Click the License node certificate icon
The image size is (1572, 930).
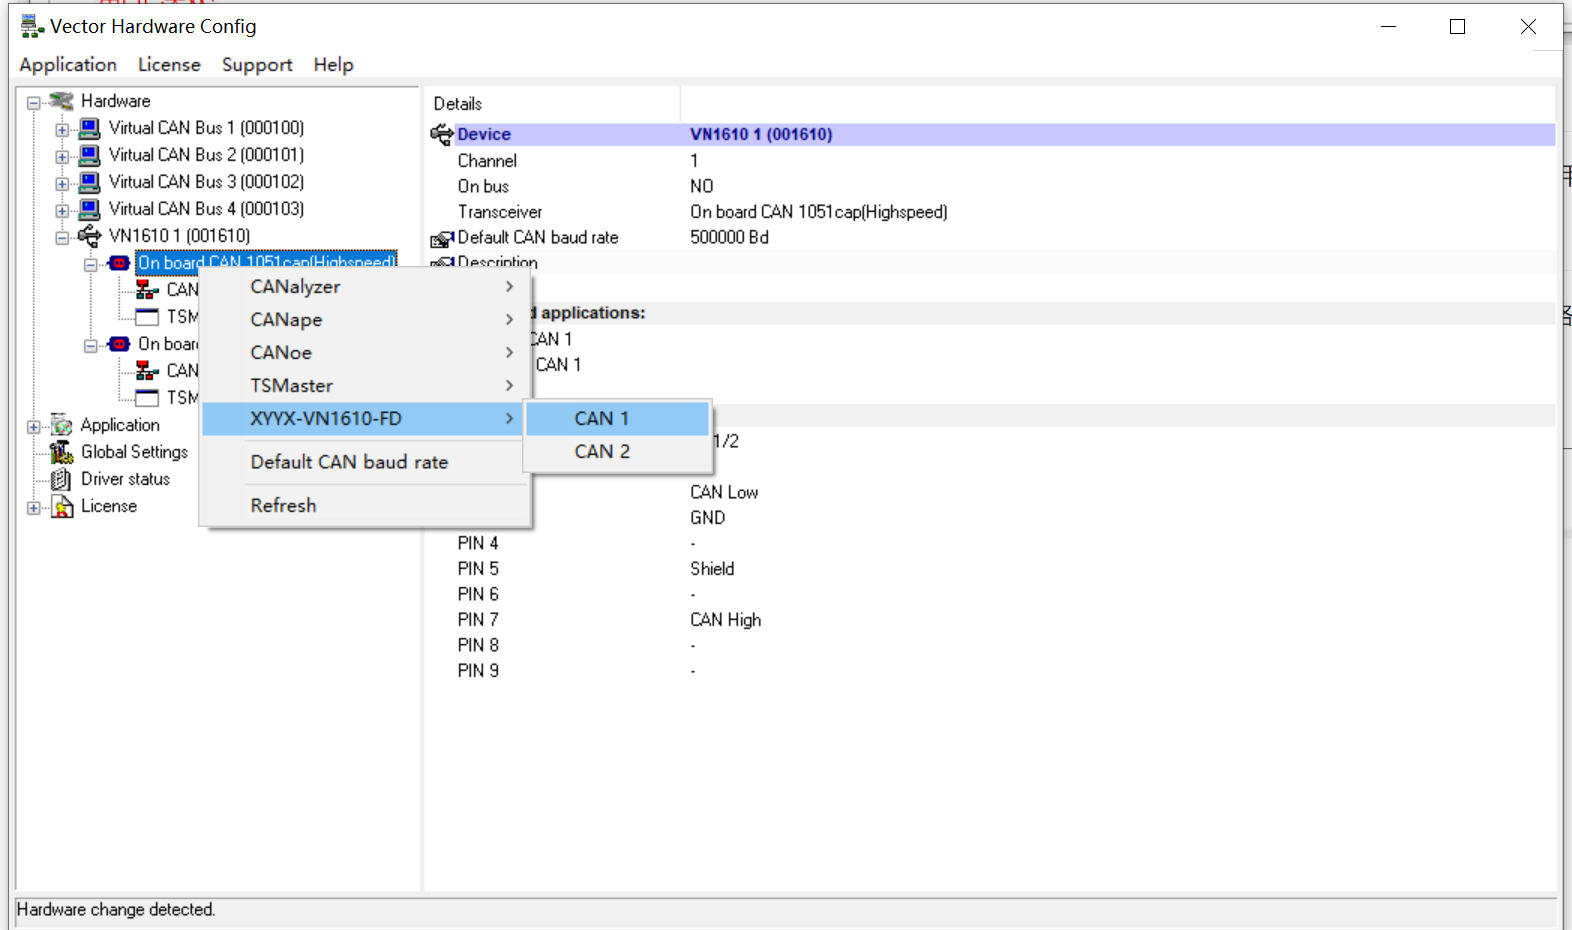62,507
